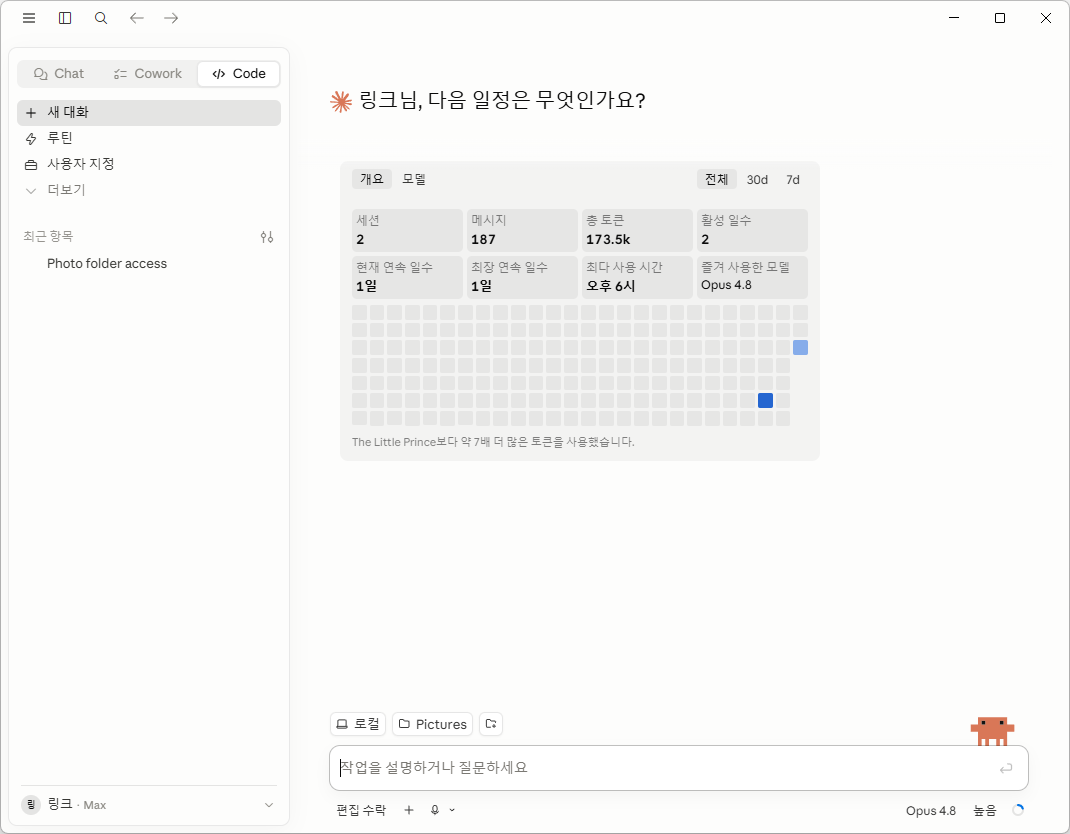Click the orange starburst logo
Viewport: 1070px width, 834px height.
click(x=341, y=102)
